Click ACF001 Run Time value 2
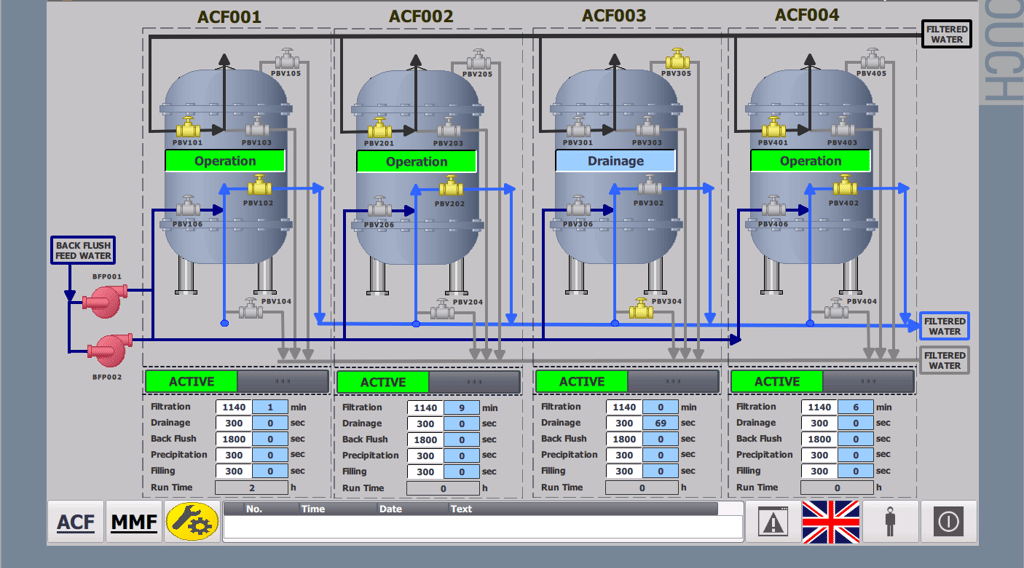Viewport: 1024px width, 568px height. (x=251, y=488)
